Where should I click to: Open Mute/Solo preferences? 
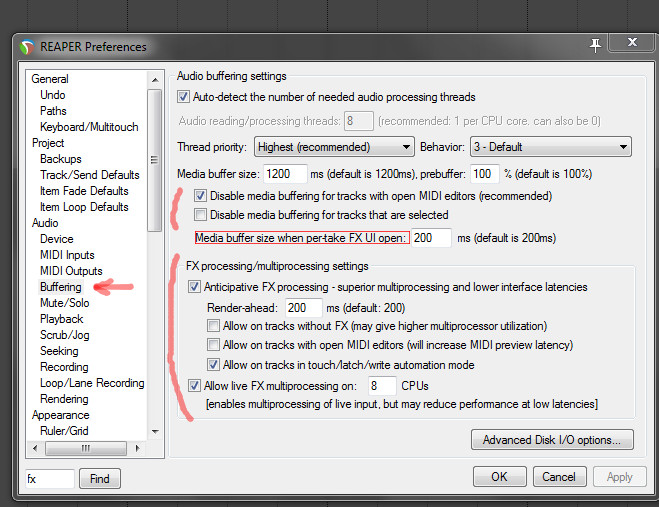coord(64,303)
